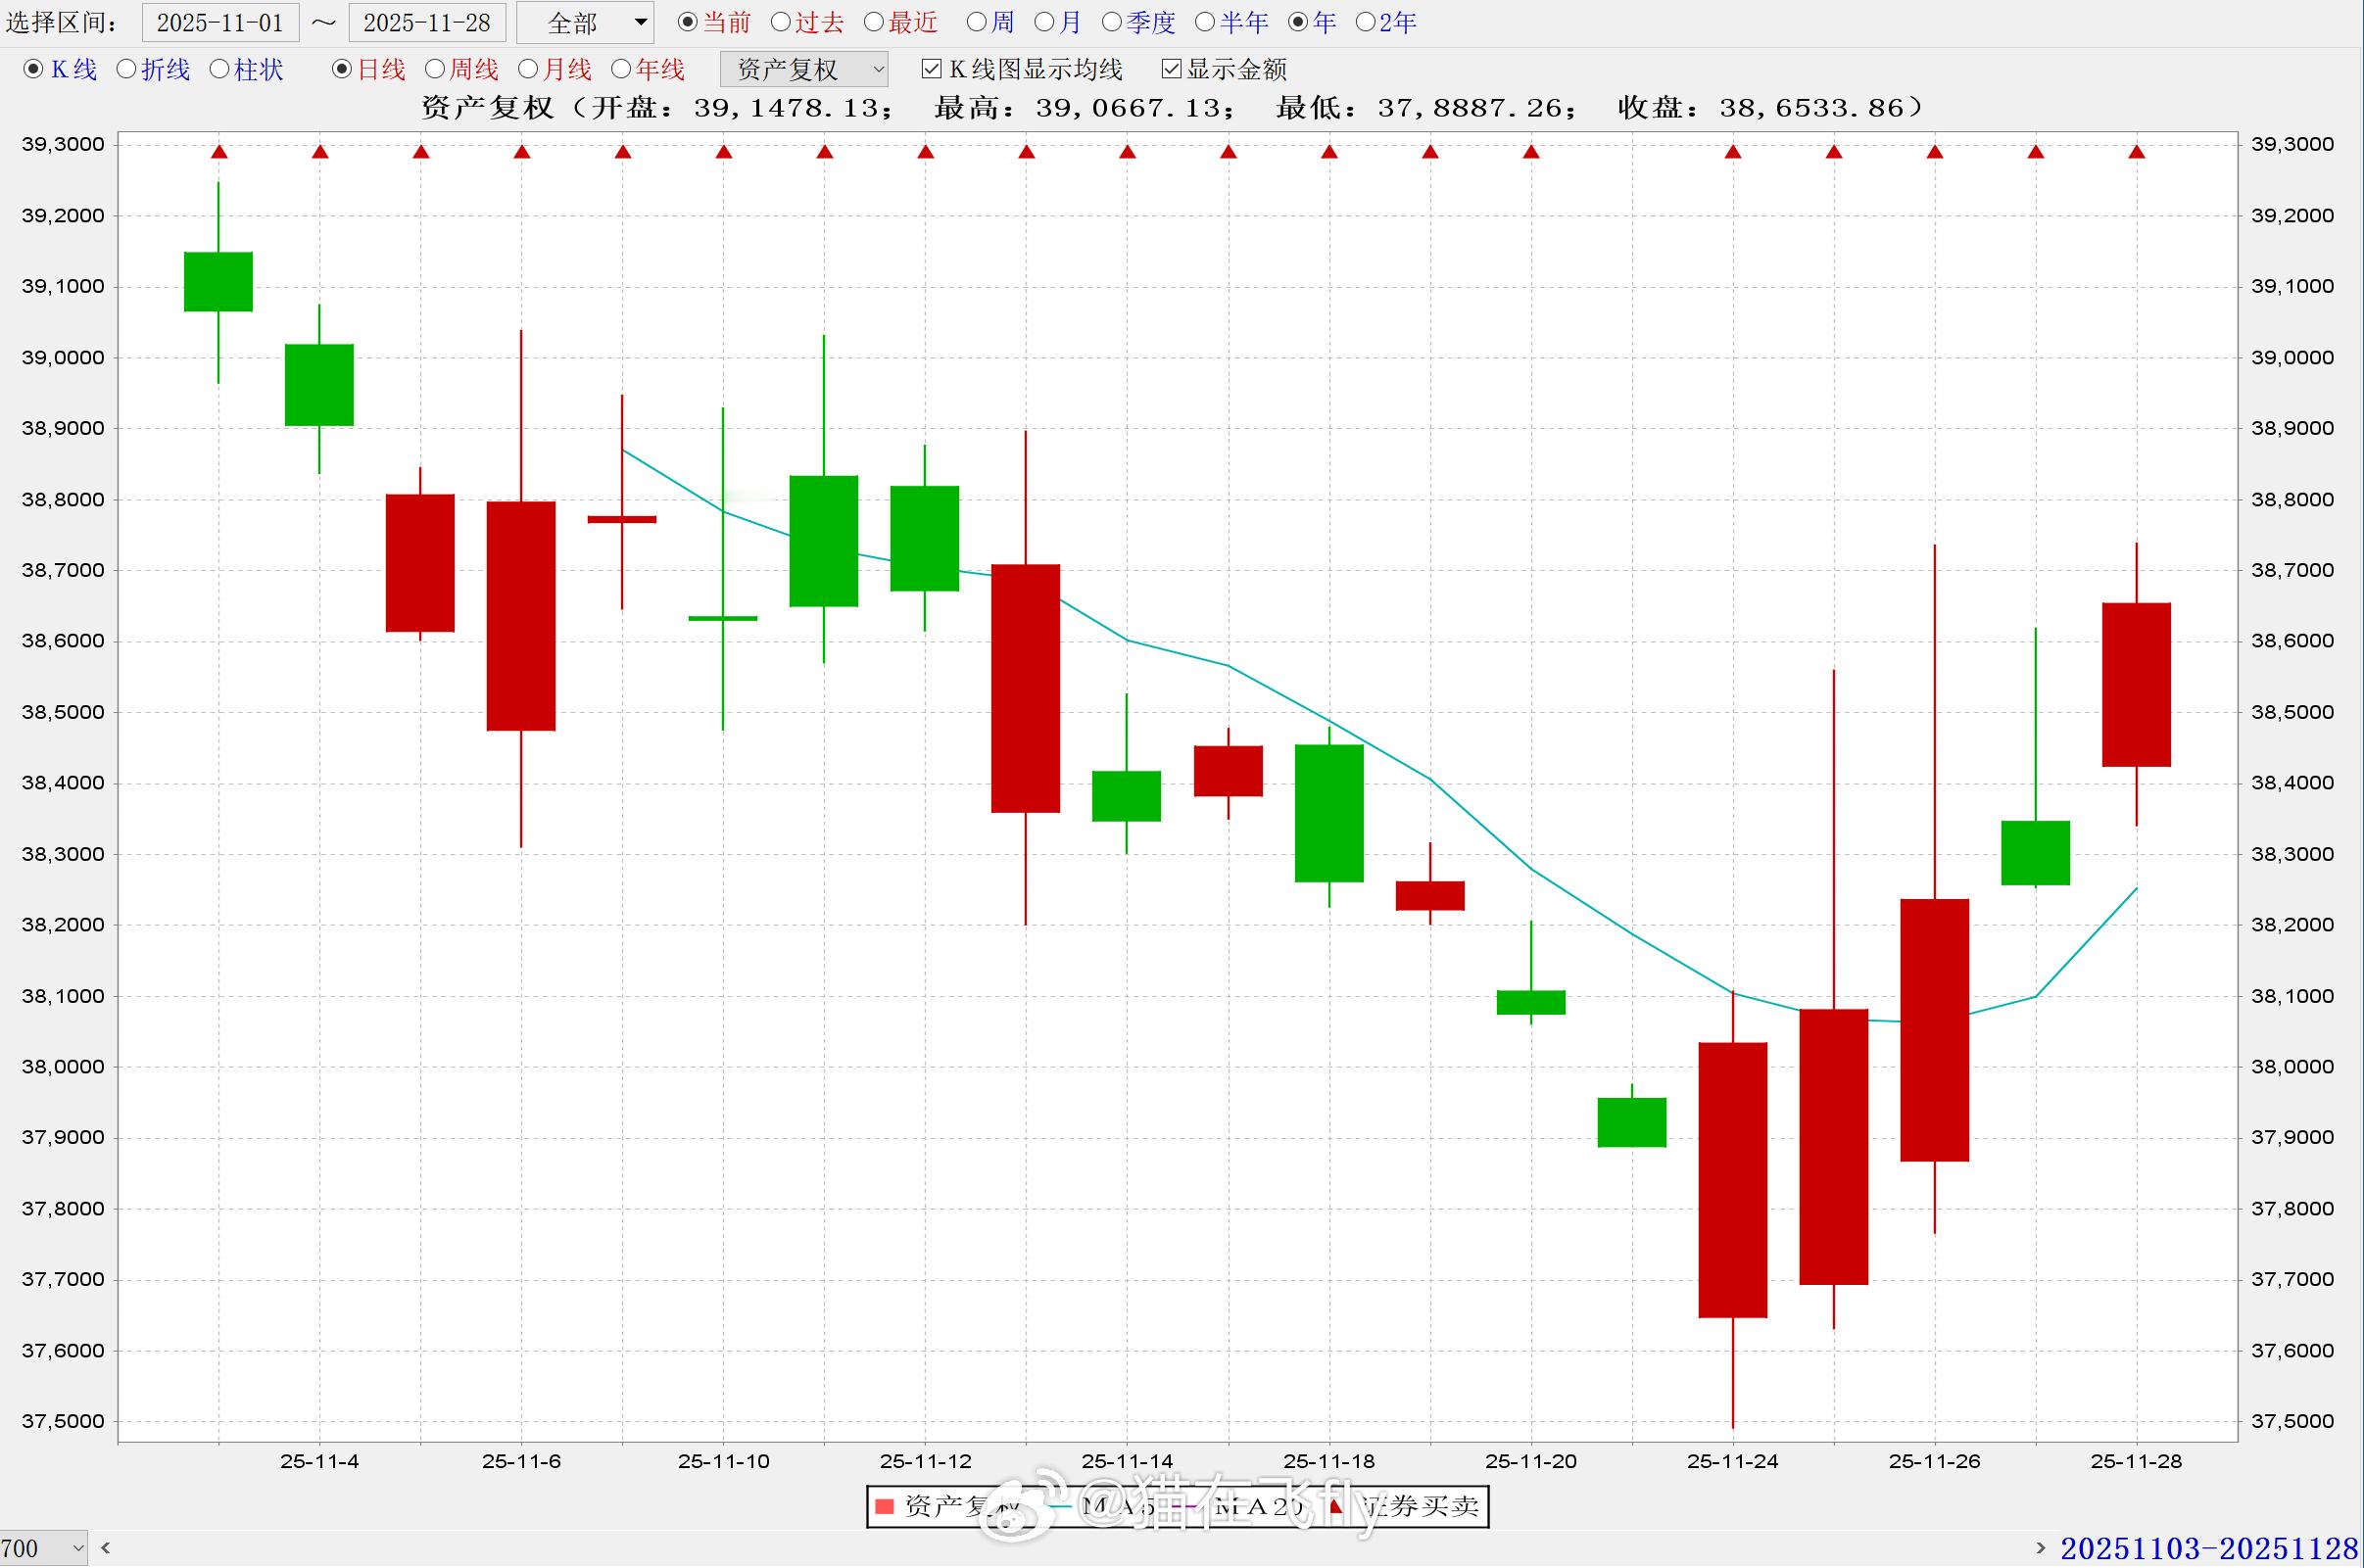Select the 折线 chart type radio
The width and height of the screenshot is (2364, 1568).
pyautogui.click(x=127, y=69)
